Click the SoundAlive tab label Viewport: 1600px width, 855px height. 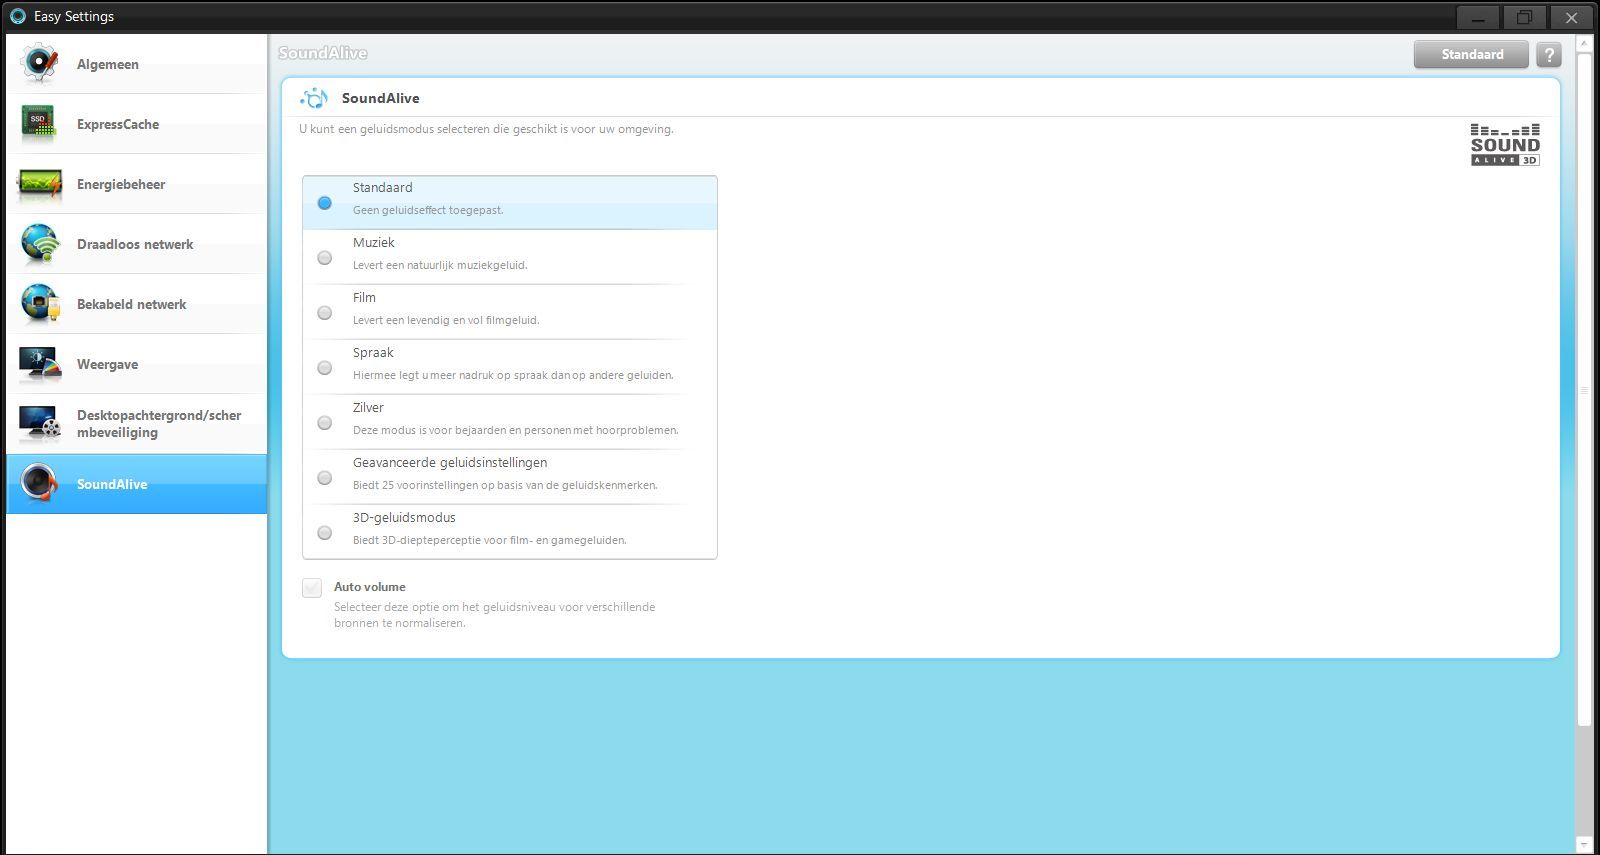[112, 484]
